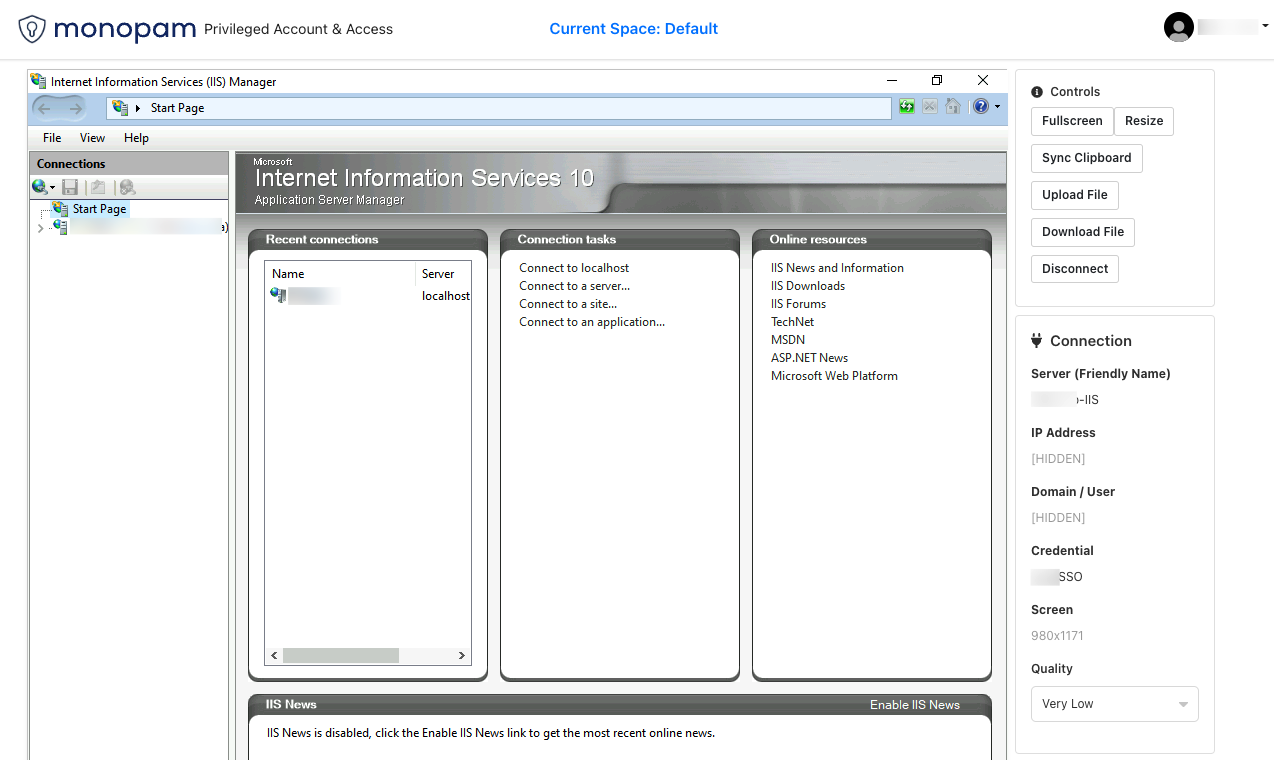Click the Save Connections disk icon
The image size is (1274, 760).
pyautogui.click(x=70, y=187)
